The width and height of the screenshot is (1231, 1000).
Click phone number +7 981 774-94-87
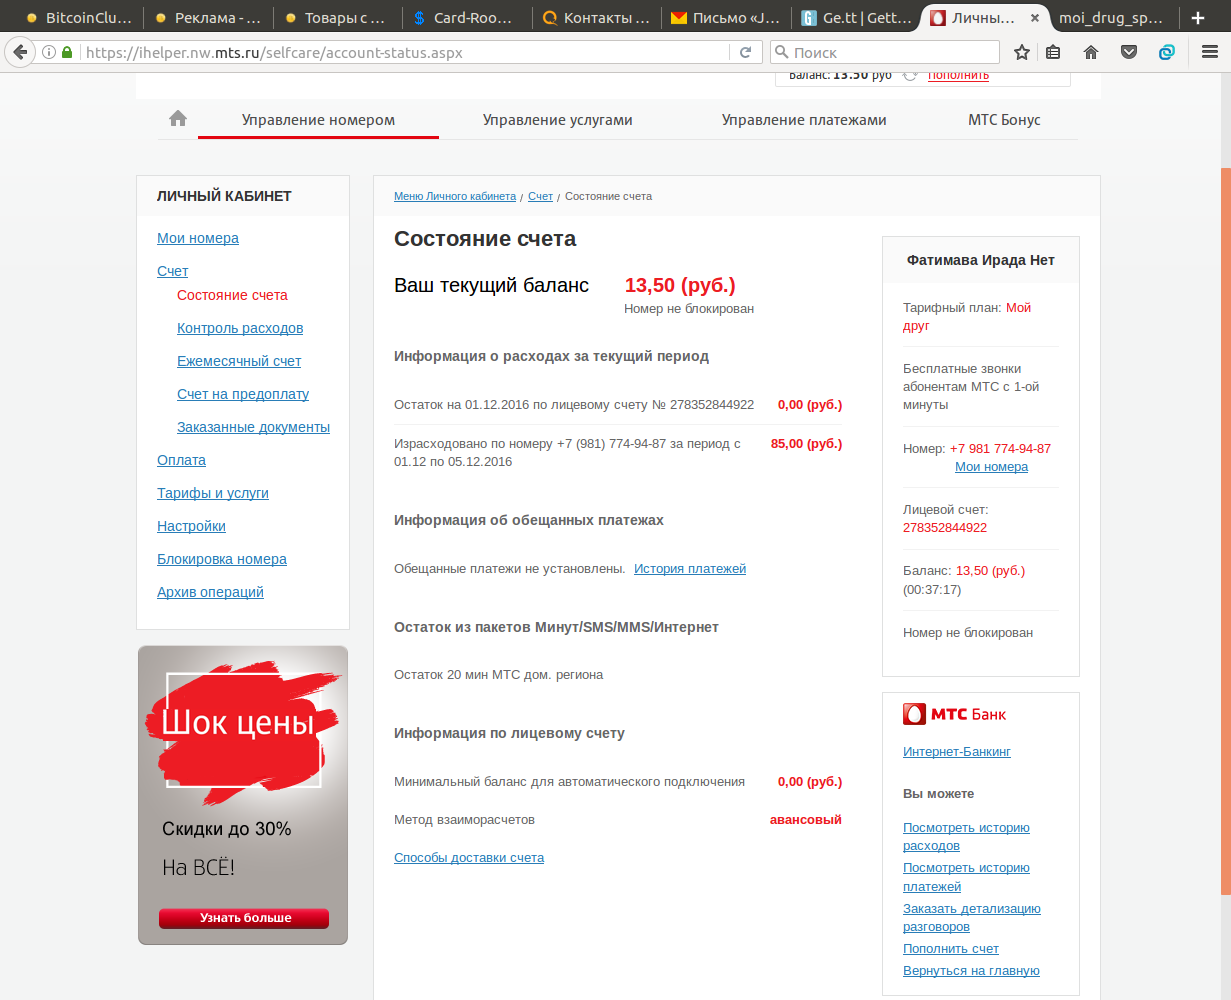1000,448
